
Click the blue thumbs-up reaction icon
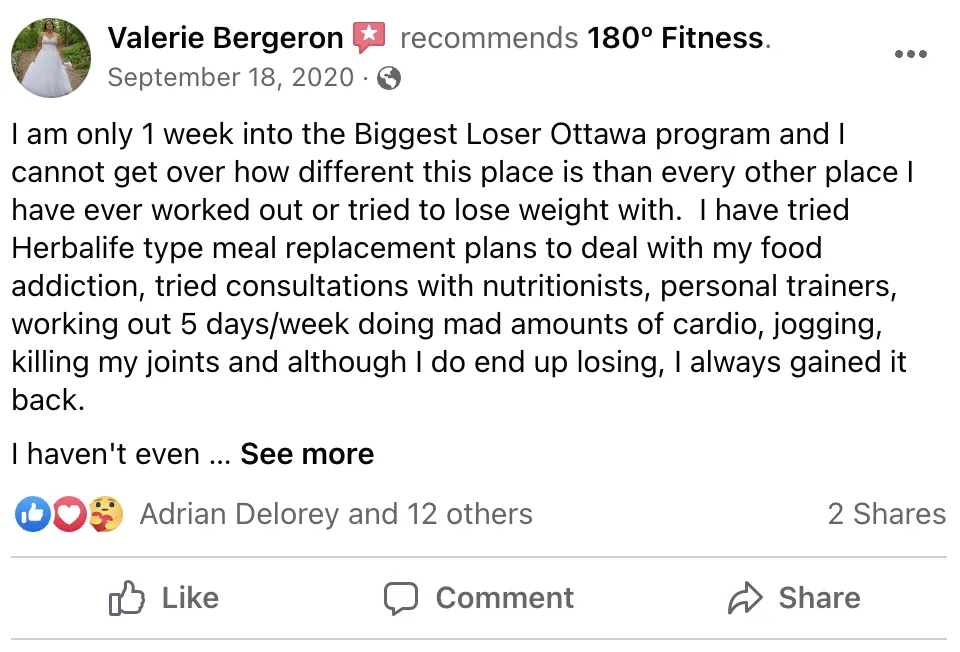coord(33,514)
